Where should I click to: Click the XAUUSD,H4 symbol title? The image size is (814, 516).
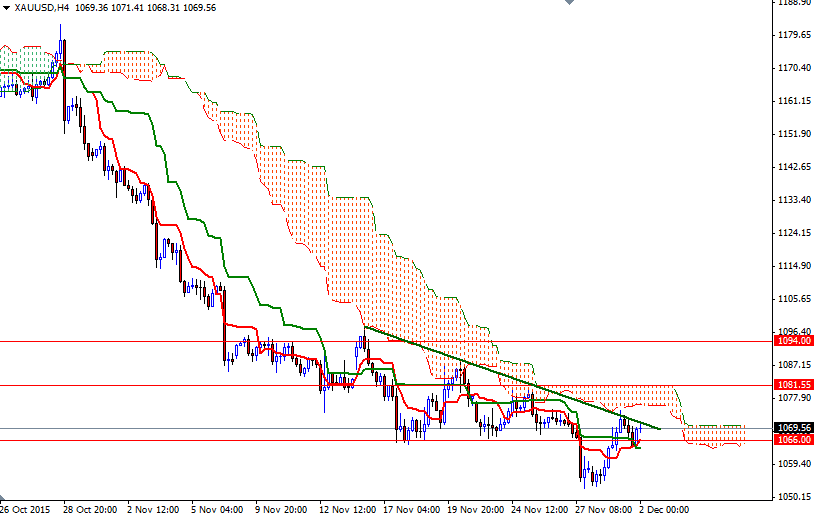pos(42,8)
